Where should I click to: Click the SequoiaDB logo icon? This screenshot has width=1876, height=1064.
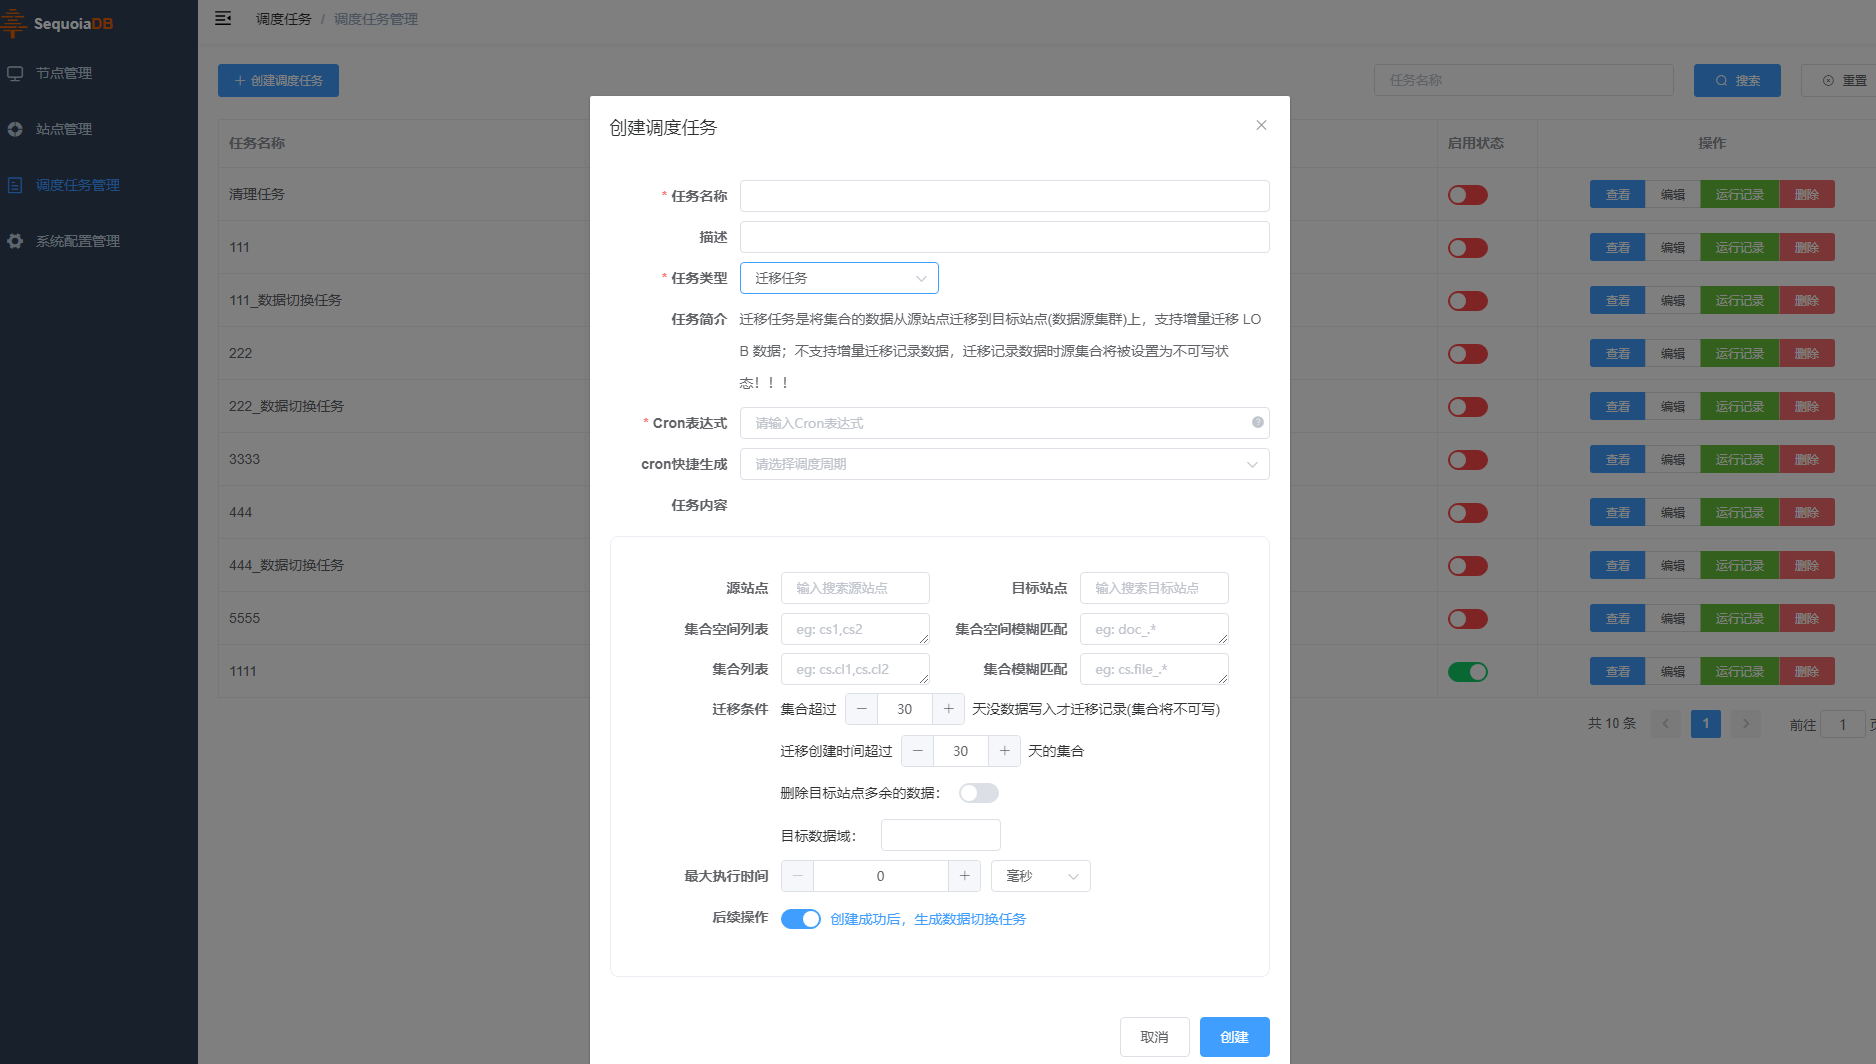pyautogui.click(x=13, y=22)
